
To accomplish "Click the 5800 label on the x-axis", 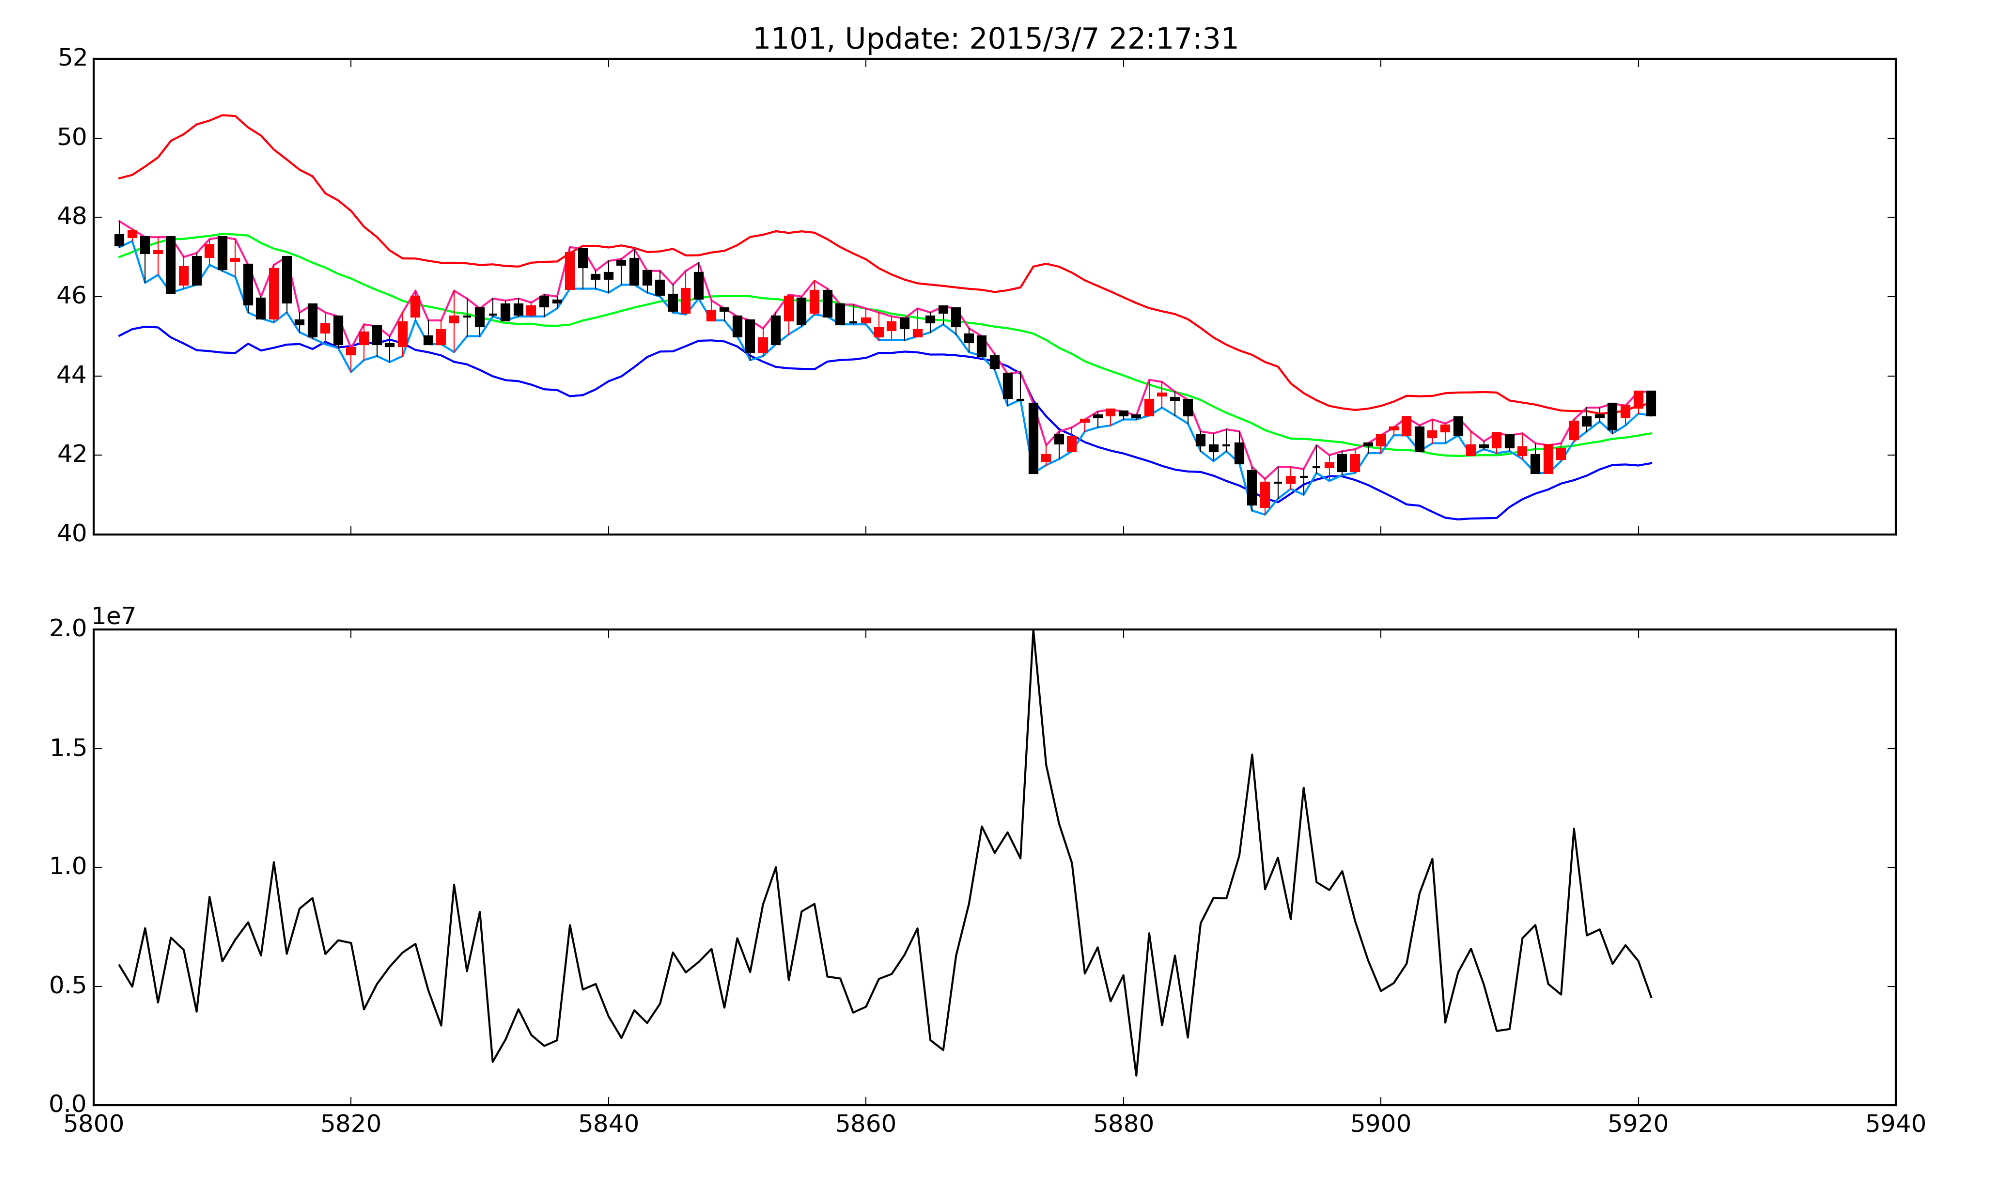I will 94,1124.
